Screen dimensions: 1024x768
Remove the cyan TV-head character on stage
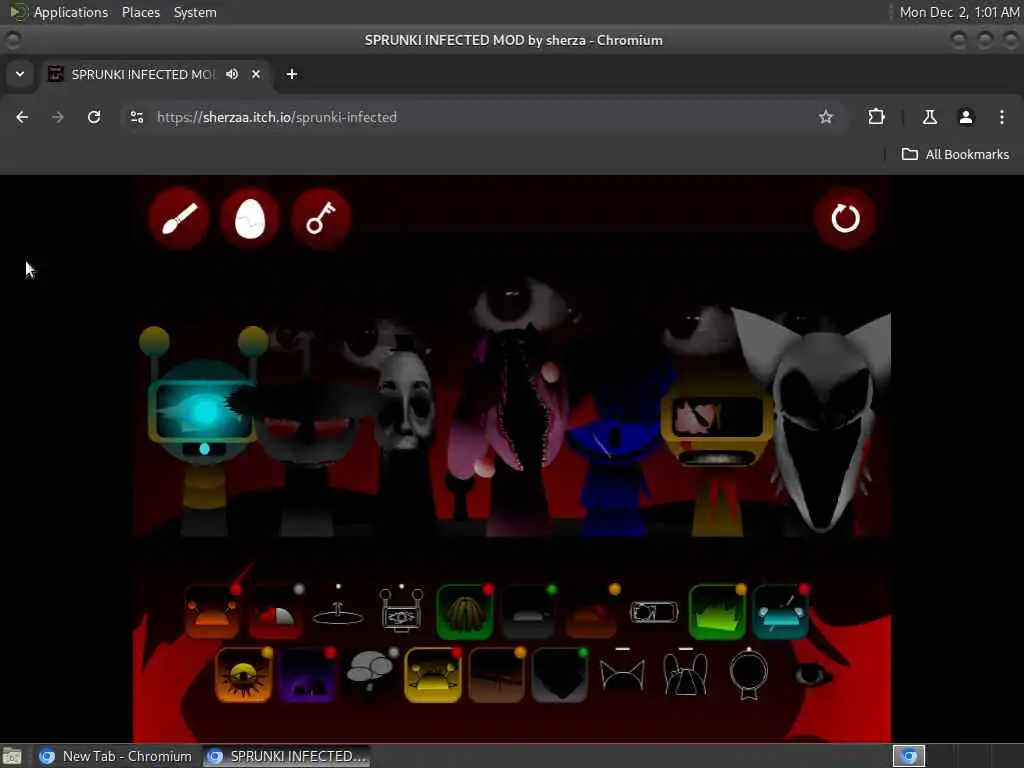tap(203, 431)
